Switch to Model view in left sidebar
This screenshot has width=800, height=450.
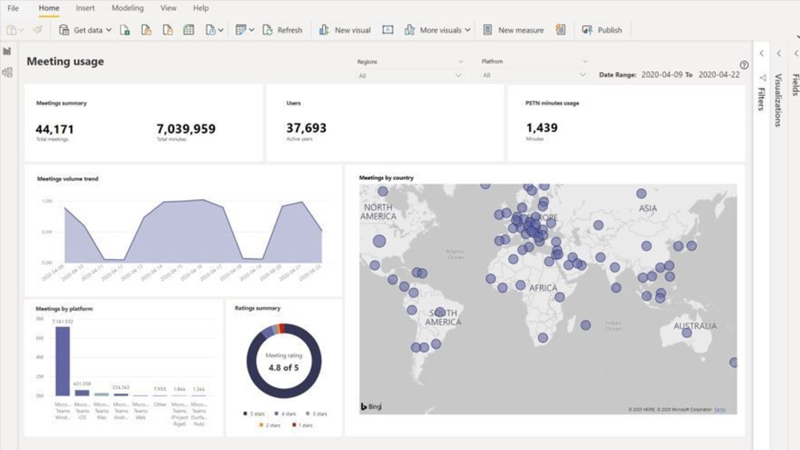pos(7,72)
